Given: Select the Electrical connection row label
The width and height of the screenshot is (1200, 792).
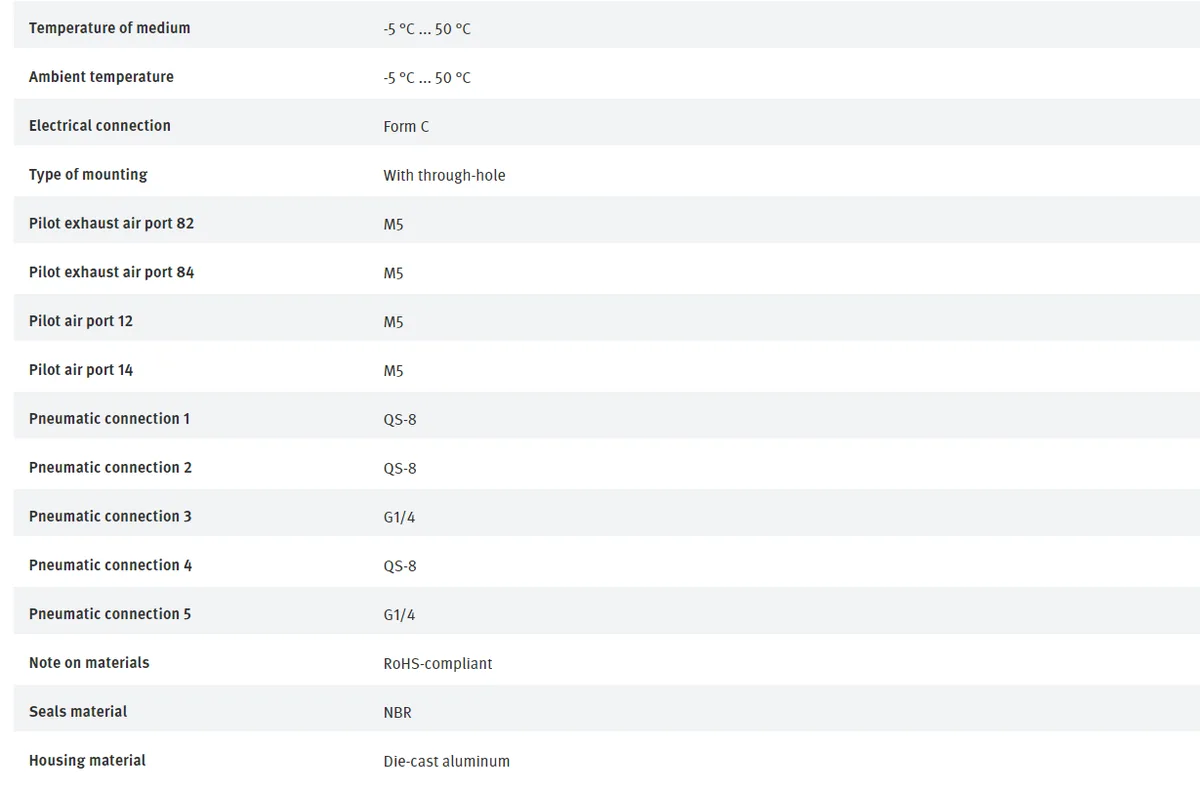Looking at the screenshot, I should [100, 126].
